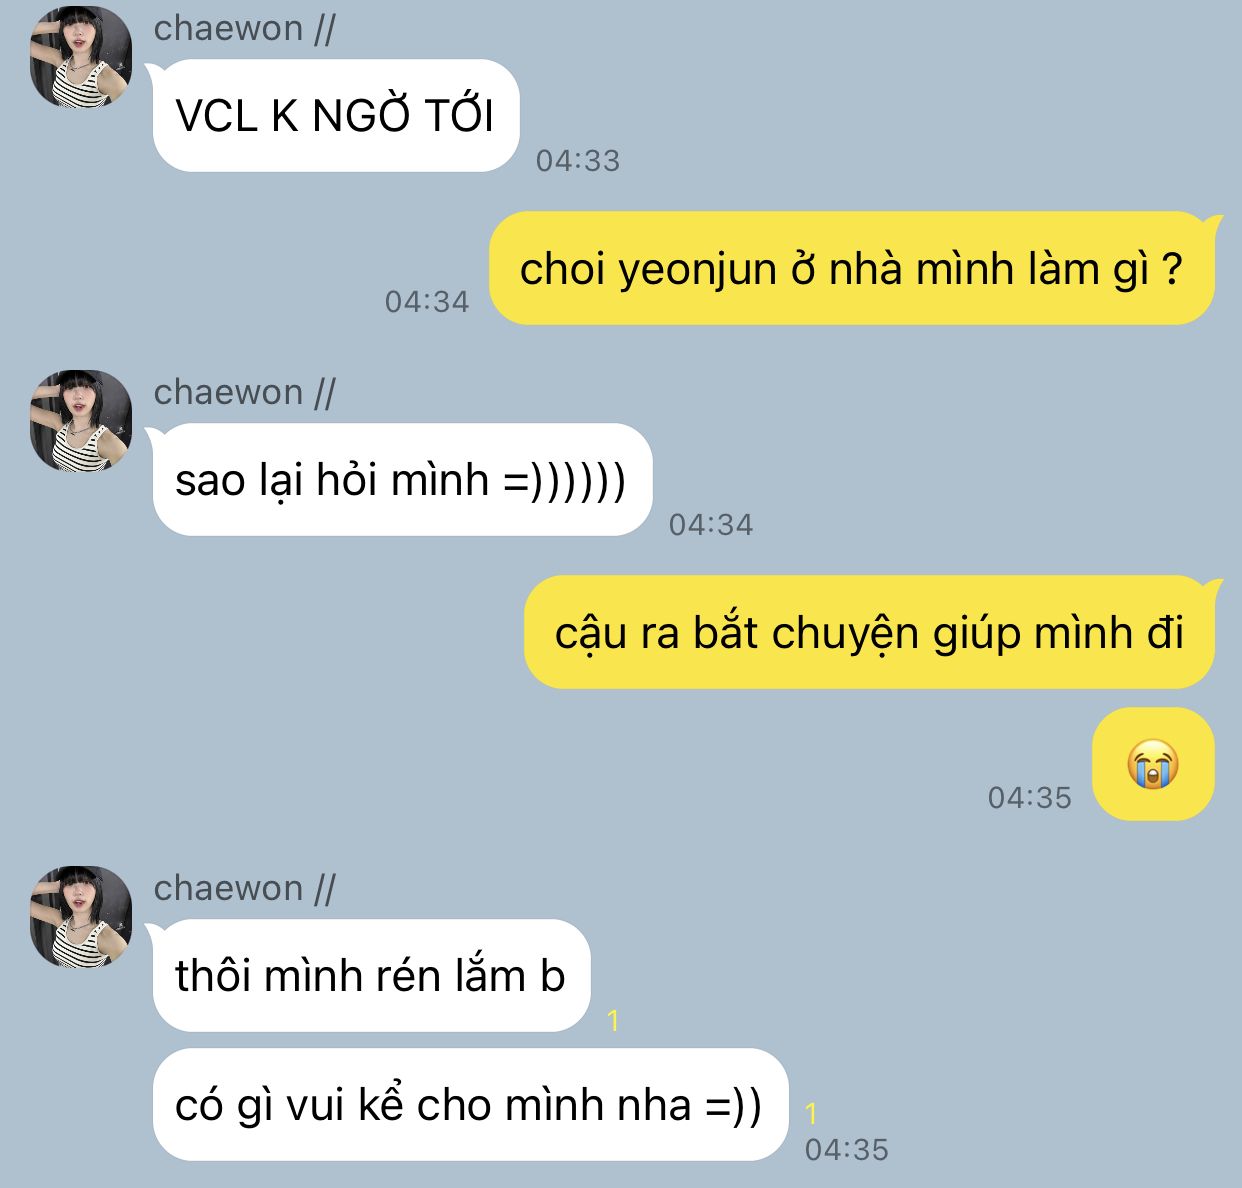Tap the yellow "choi yeonjun ở nhà mình" message
The image size is (1242, 1188).
click(x=852, y=268)
